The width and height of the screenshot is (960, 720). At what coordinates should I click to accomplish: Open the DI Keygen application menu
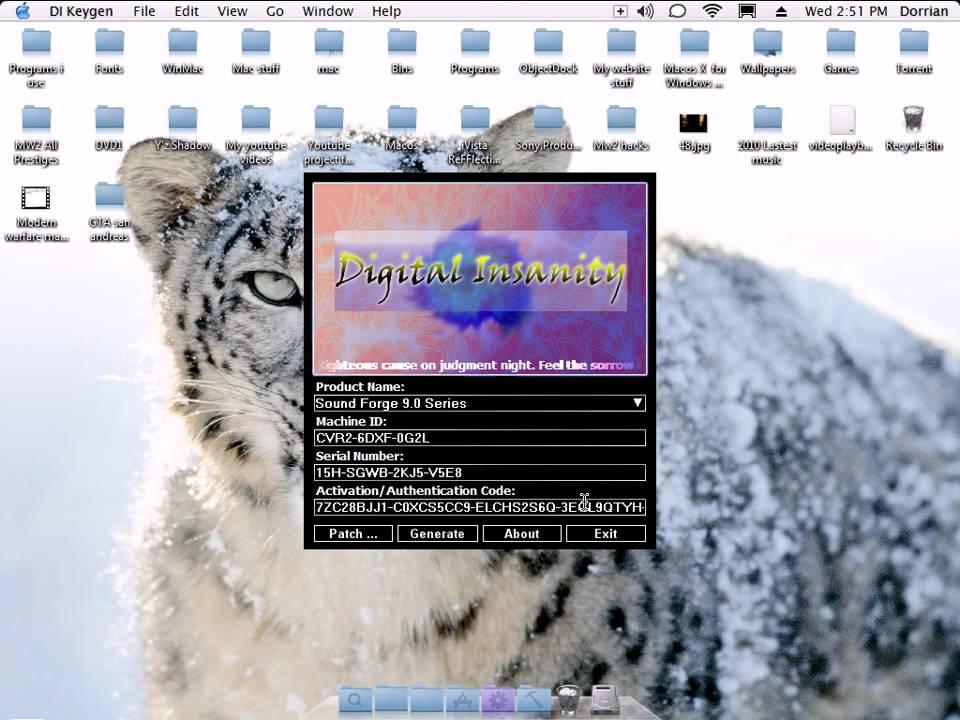coord(81,11)
